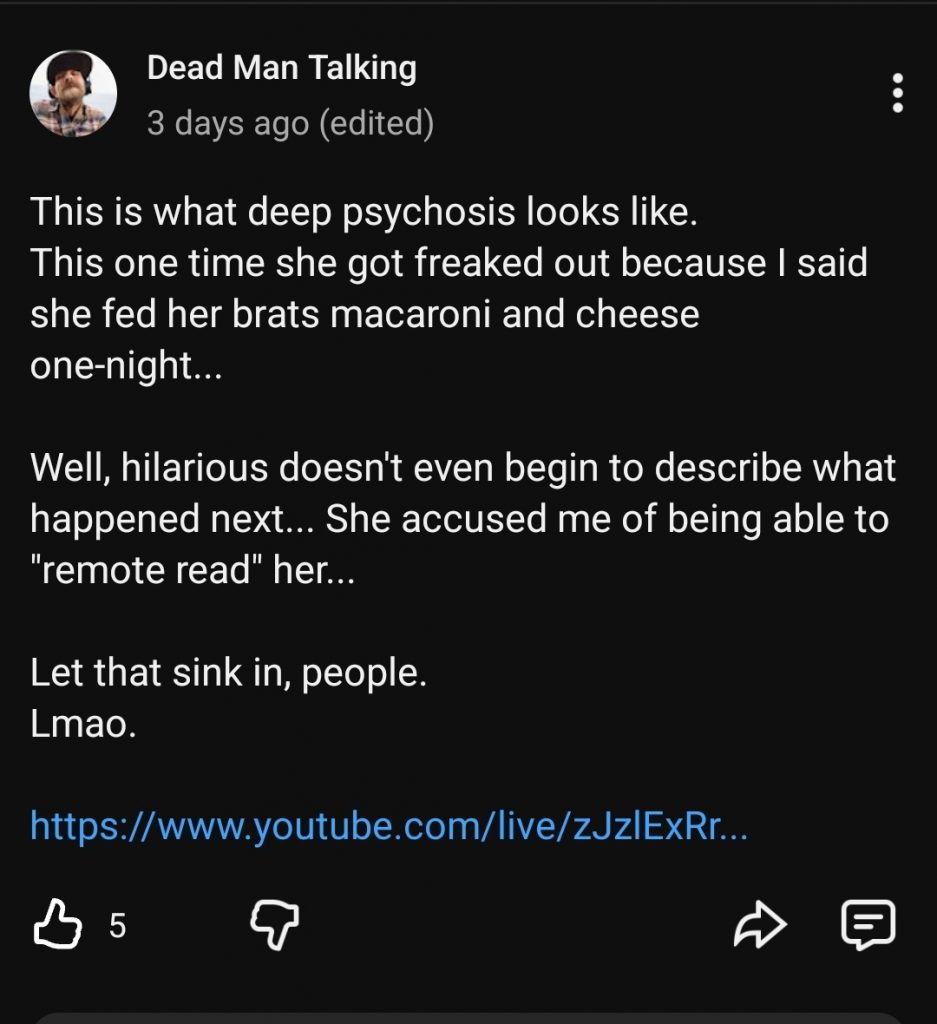Open the youtube.com/live link
This screenshot has width=937, height=1024.
[x=389, y=826]
